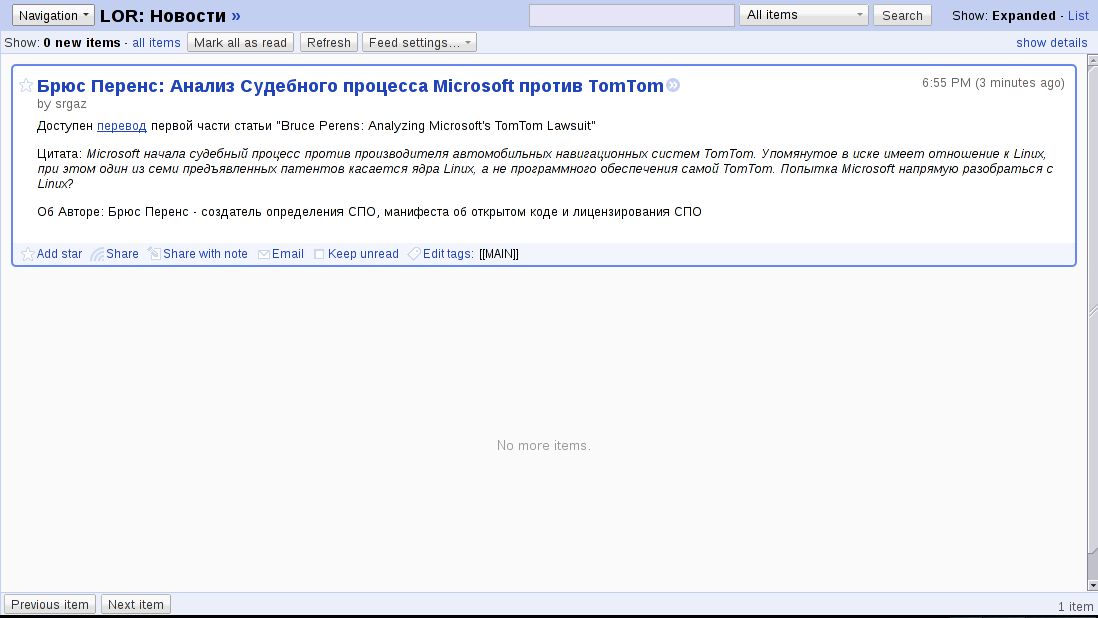Open the Navigation dropdown
Viewport: 1098px width, 618px height.
pyautogui.click(x=53, y=15)
